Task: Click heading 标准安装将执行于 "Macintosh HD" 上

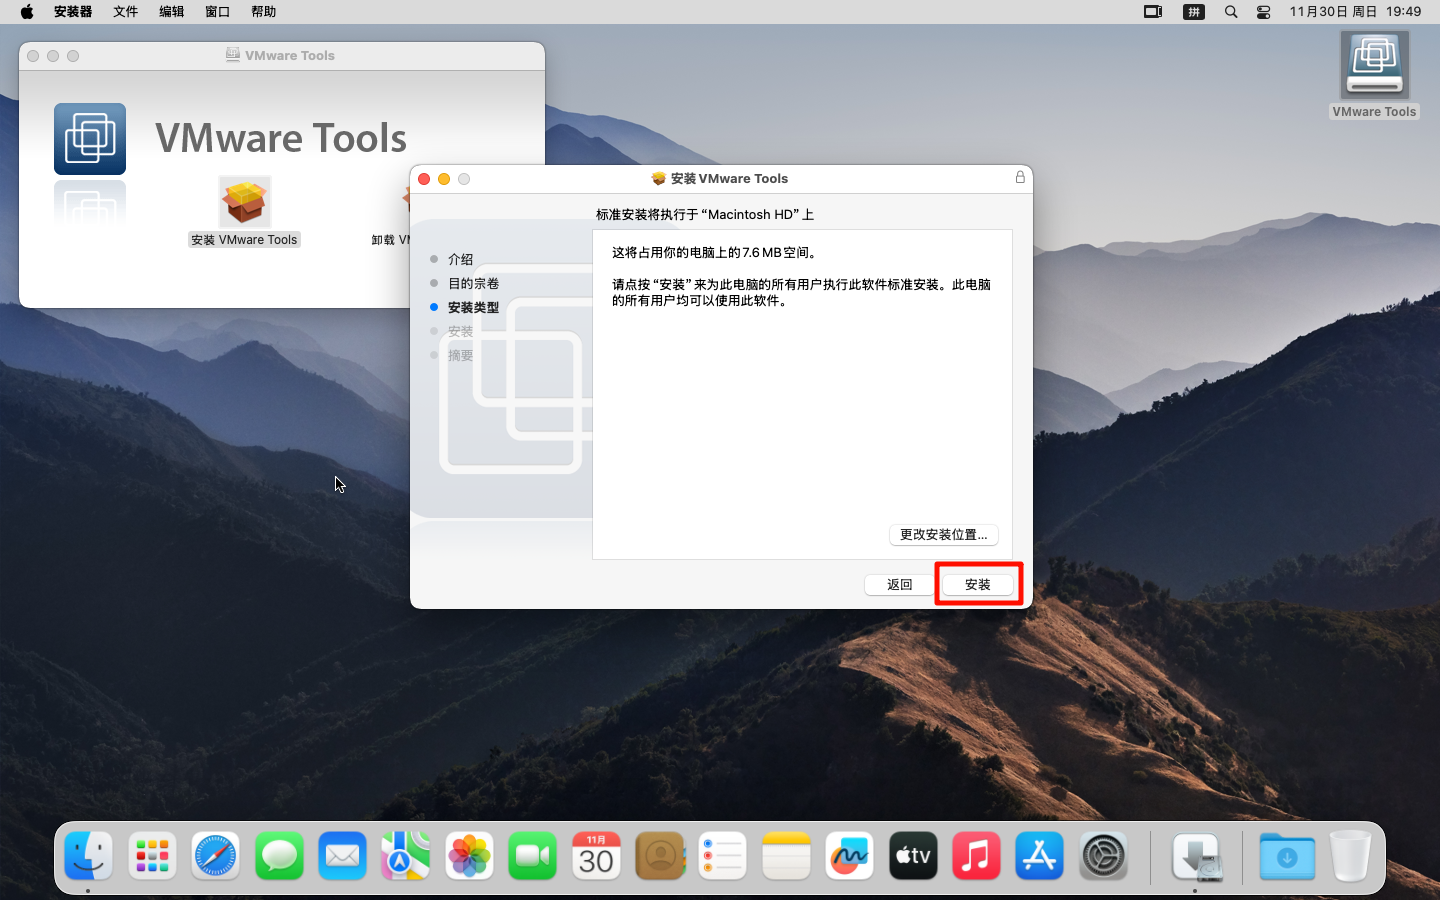Action: tap(705, 214)
